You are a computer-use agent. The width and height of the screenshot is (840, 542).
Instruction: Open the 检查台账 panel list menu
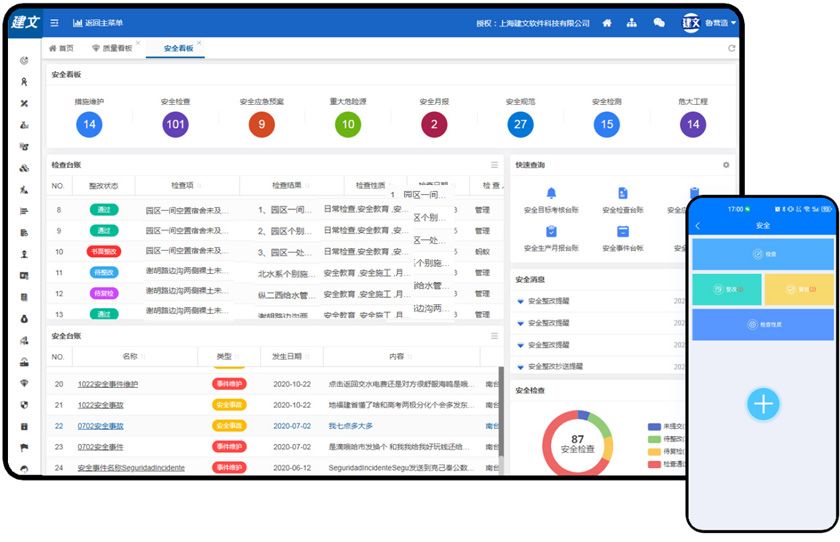[494, 165]
